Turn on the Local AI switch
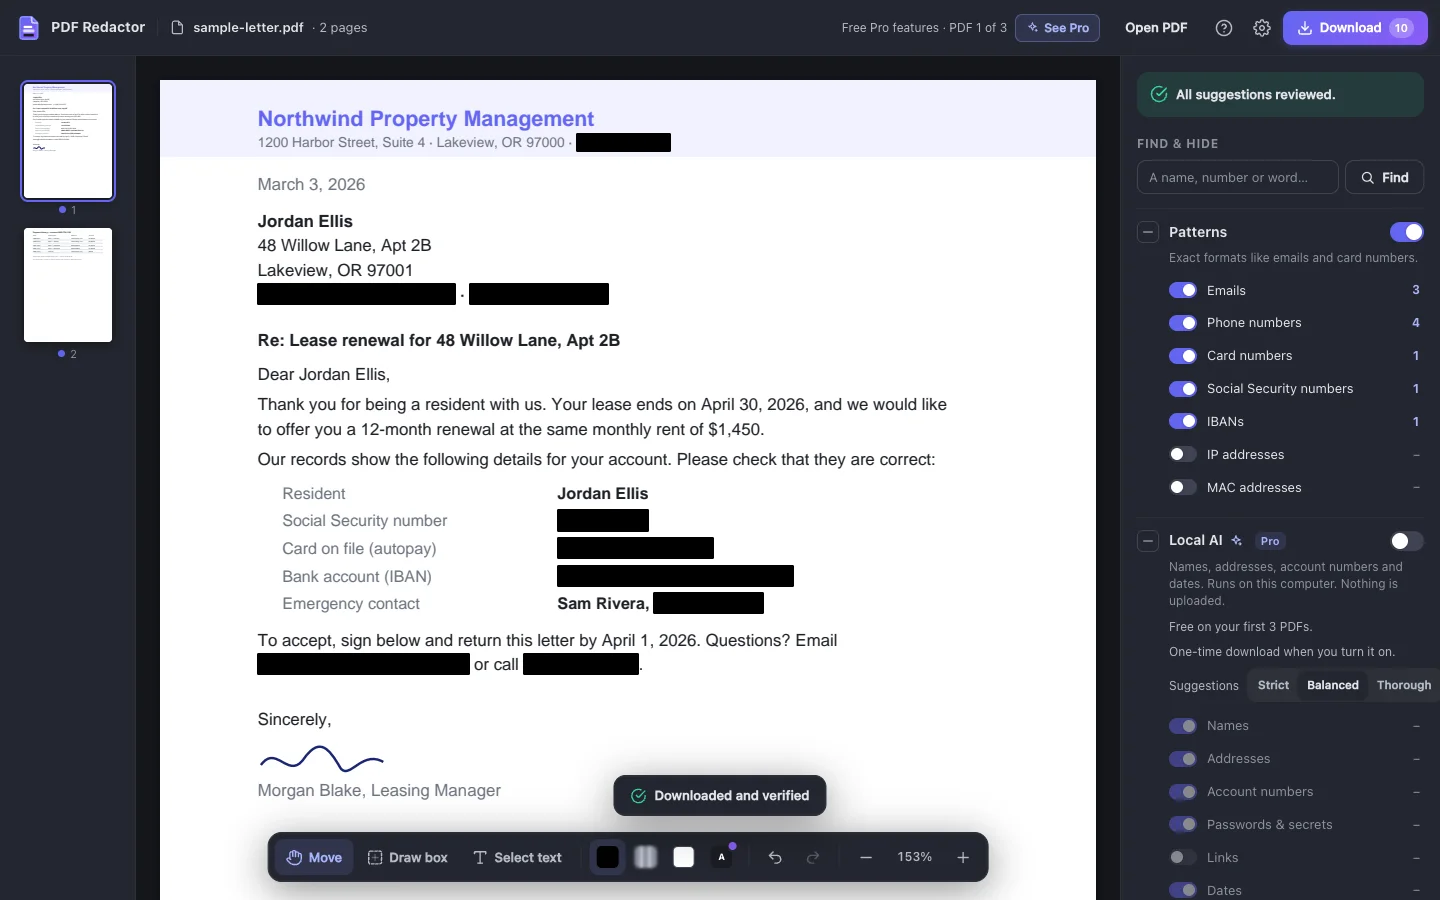The image size is (1440, 900). [x=1406, y=541]
